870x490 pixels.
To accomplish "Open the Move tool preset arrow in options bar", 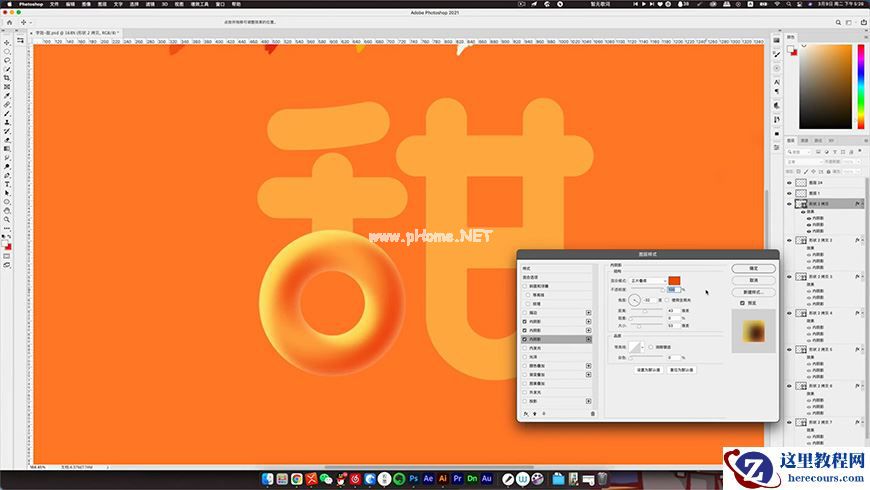I will (29, 22).
